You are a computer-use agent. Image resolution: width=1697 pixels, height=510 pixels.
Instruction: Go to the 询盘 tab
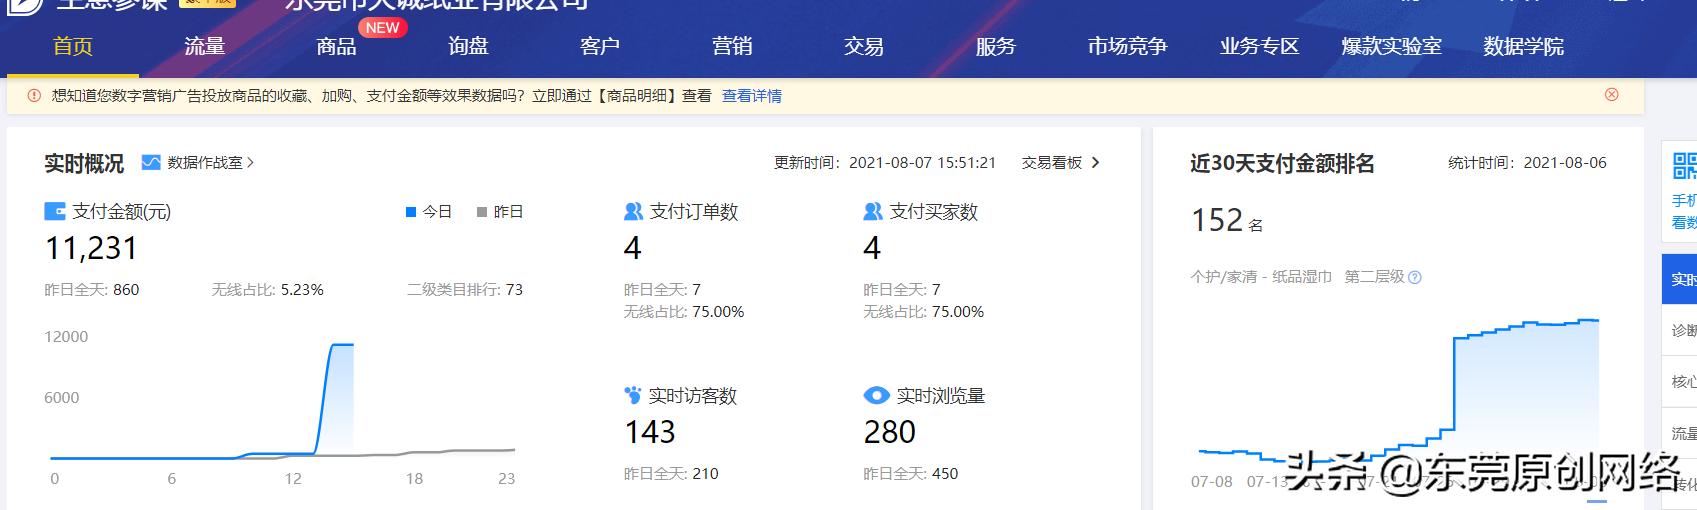pyautogui.click(x=468, y=46)
